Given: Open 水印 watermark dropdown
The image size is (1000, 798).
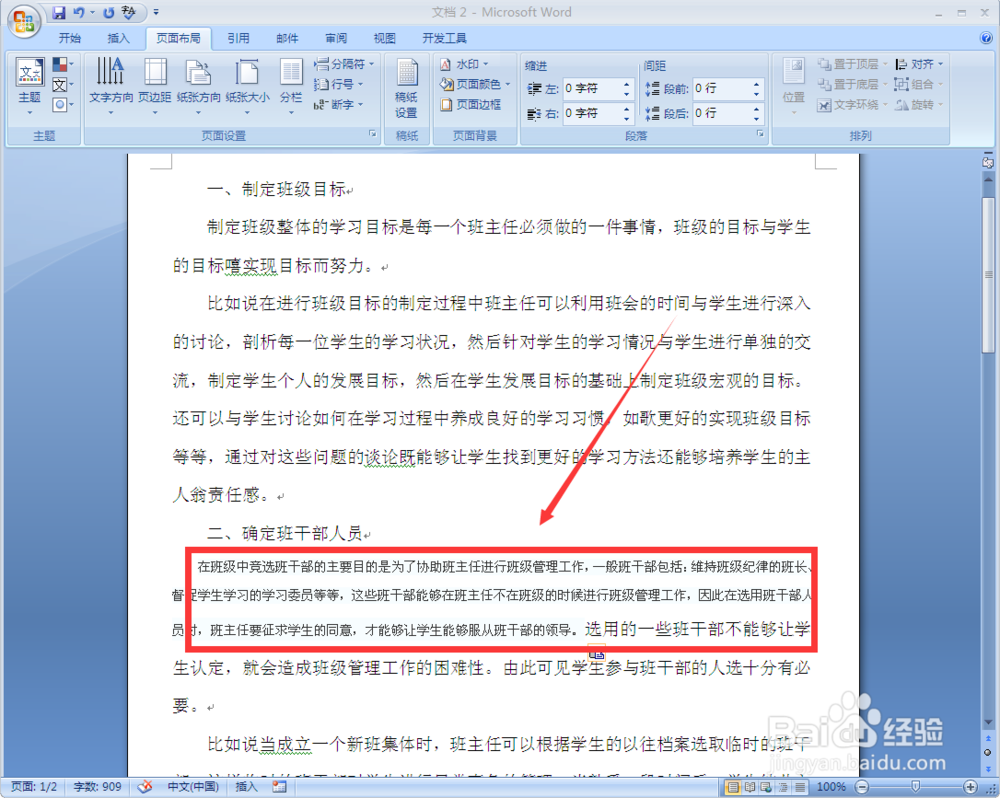Looking at the screenshot, I should (464, 64).
